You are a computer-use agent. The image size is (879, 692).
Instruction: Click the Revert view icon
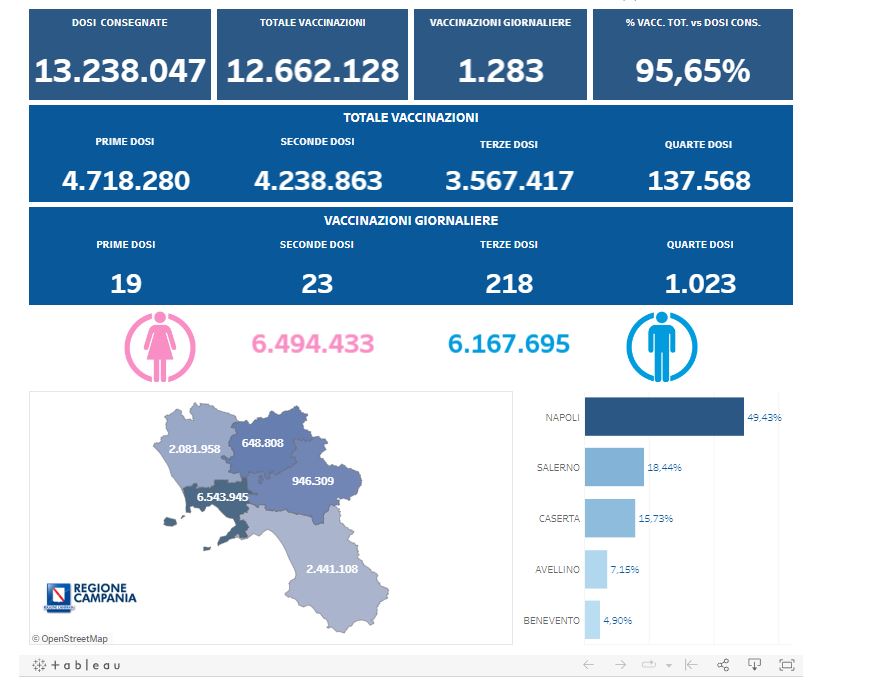pos(691,665)
